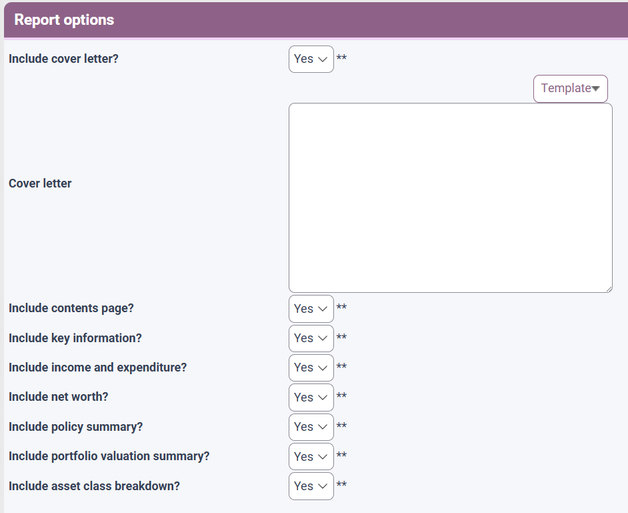Click the 'Include net worth?' label text
Viewport: 628px width, 513px height.
(58, 397)
